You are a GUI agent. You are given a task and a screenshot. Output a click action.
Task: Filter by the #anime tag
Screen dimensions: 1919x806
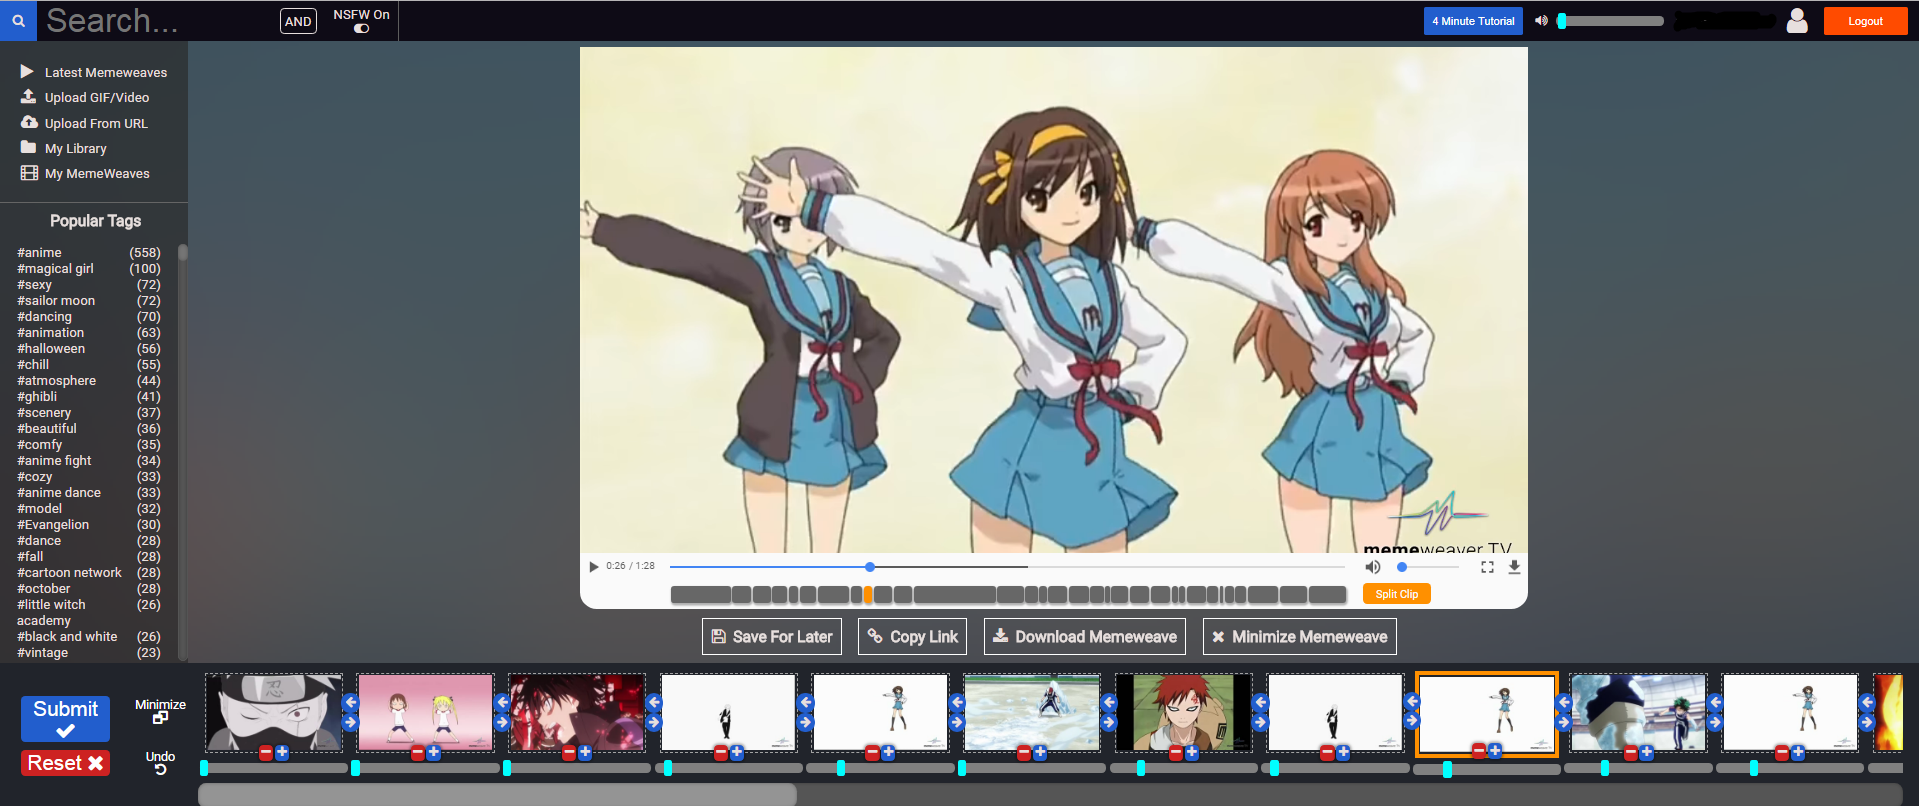tap(39, 253)
